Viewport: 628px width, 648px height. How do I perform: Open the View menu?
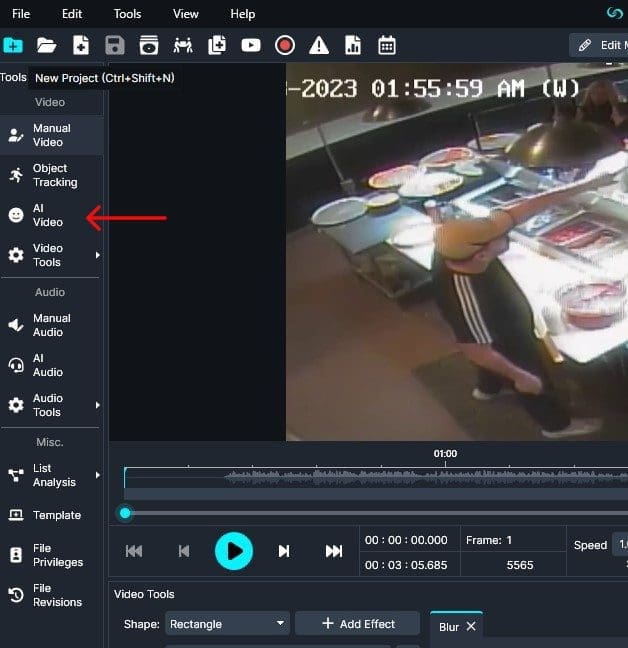pos(186,14)
